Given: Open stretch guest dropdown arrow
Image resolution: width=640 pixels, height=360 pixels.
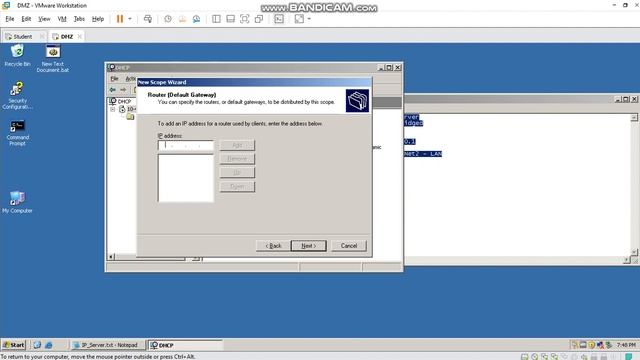Looking at the screenshot, I should 309,19.
